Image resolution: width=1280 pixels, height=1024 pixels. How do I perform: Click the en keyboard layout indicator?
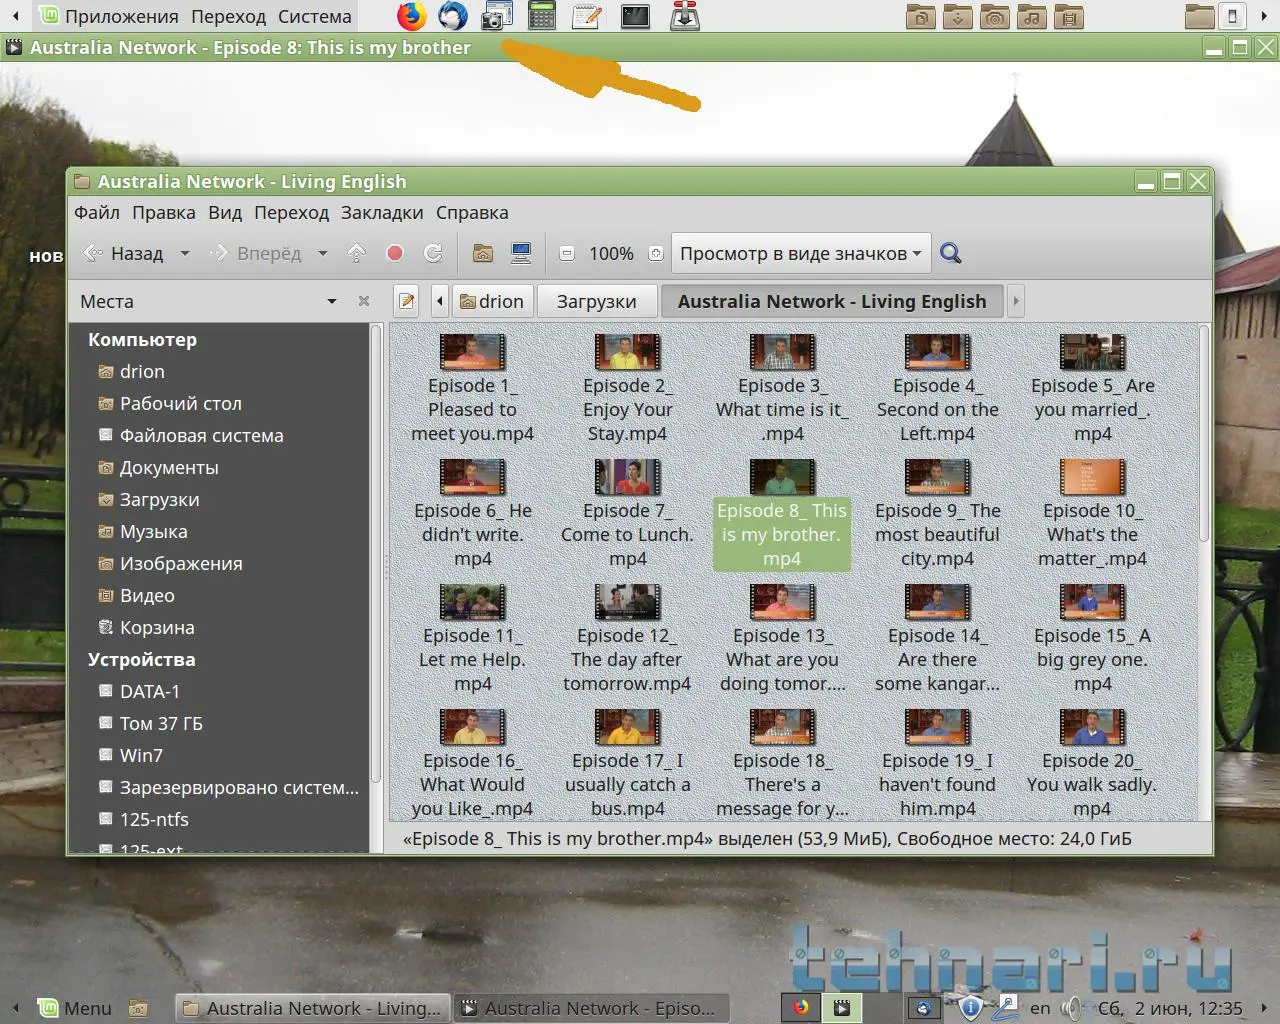(x=1040, y=1008)
